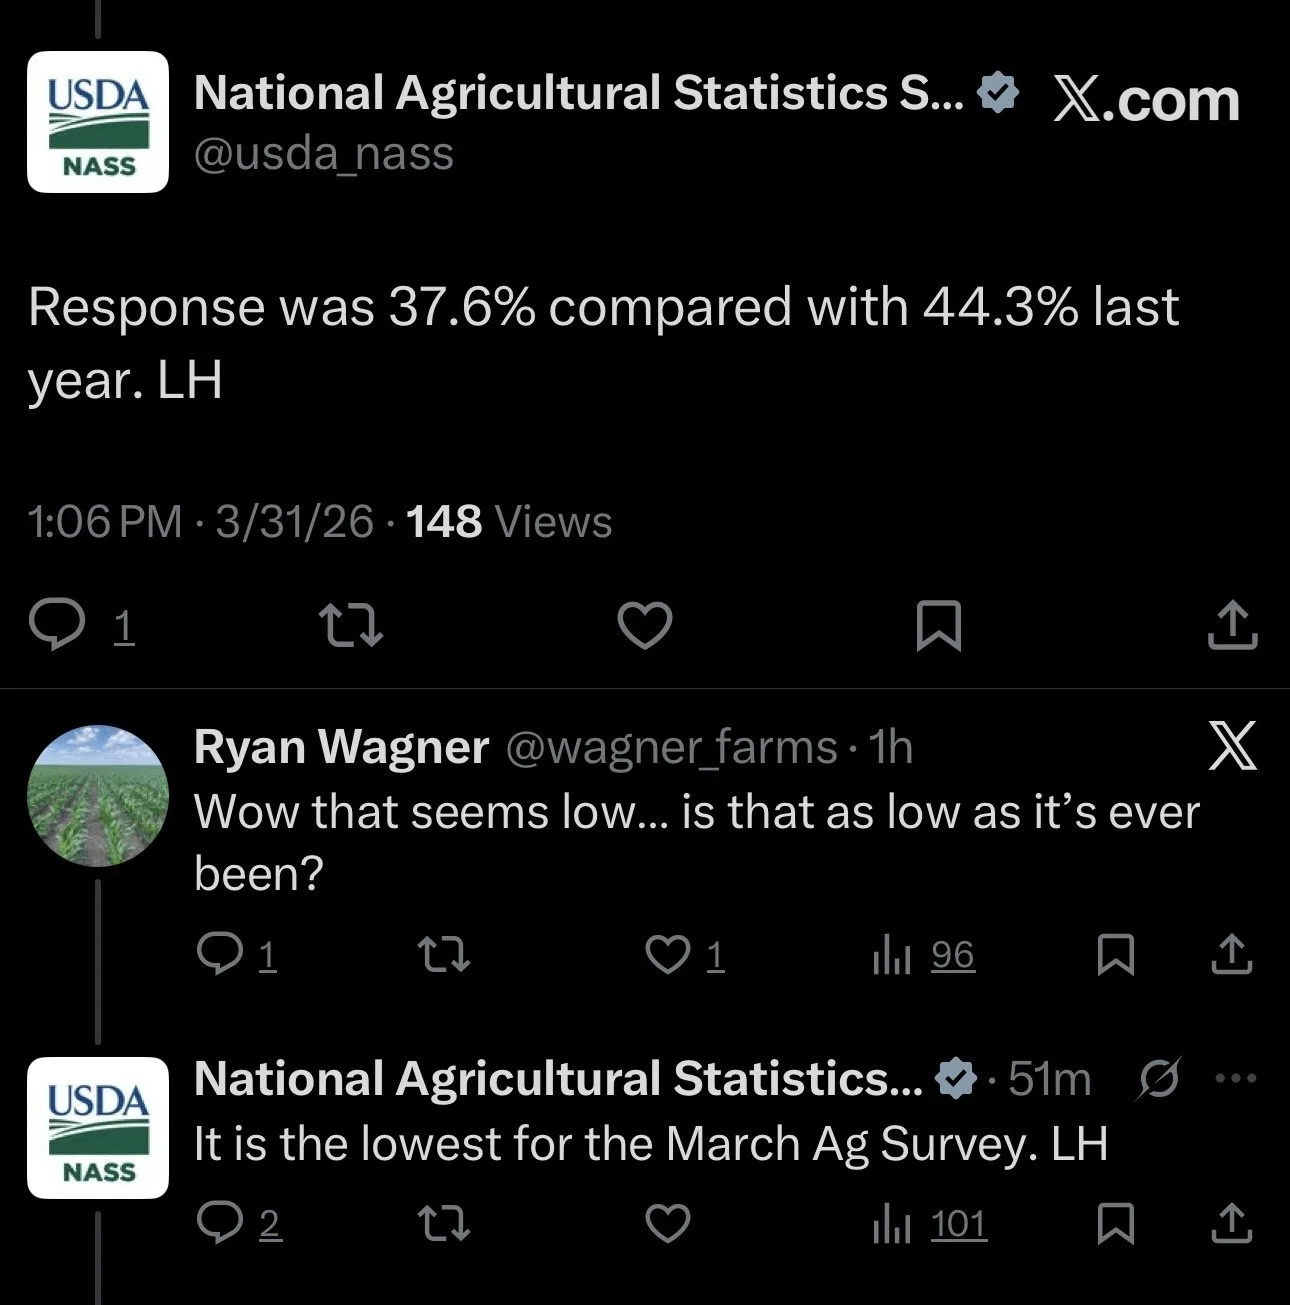Share Ryan Wagner's comment

click(1232, 954)
